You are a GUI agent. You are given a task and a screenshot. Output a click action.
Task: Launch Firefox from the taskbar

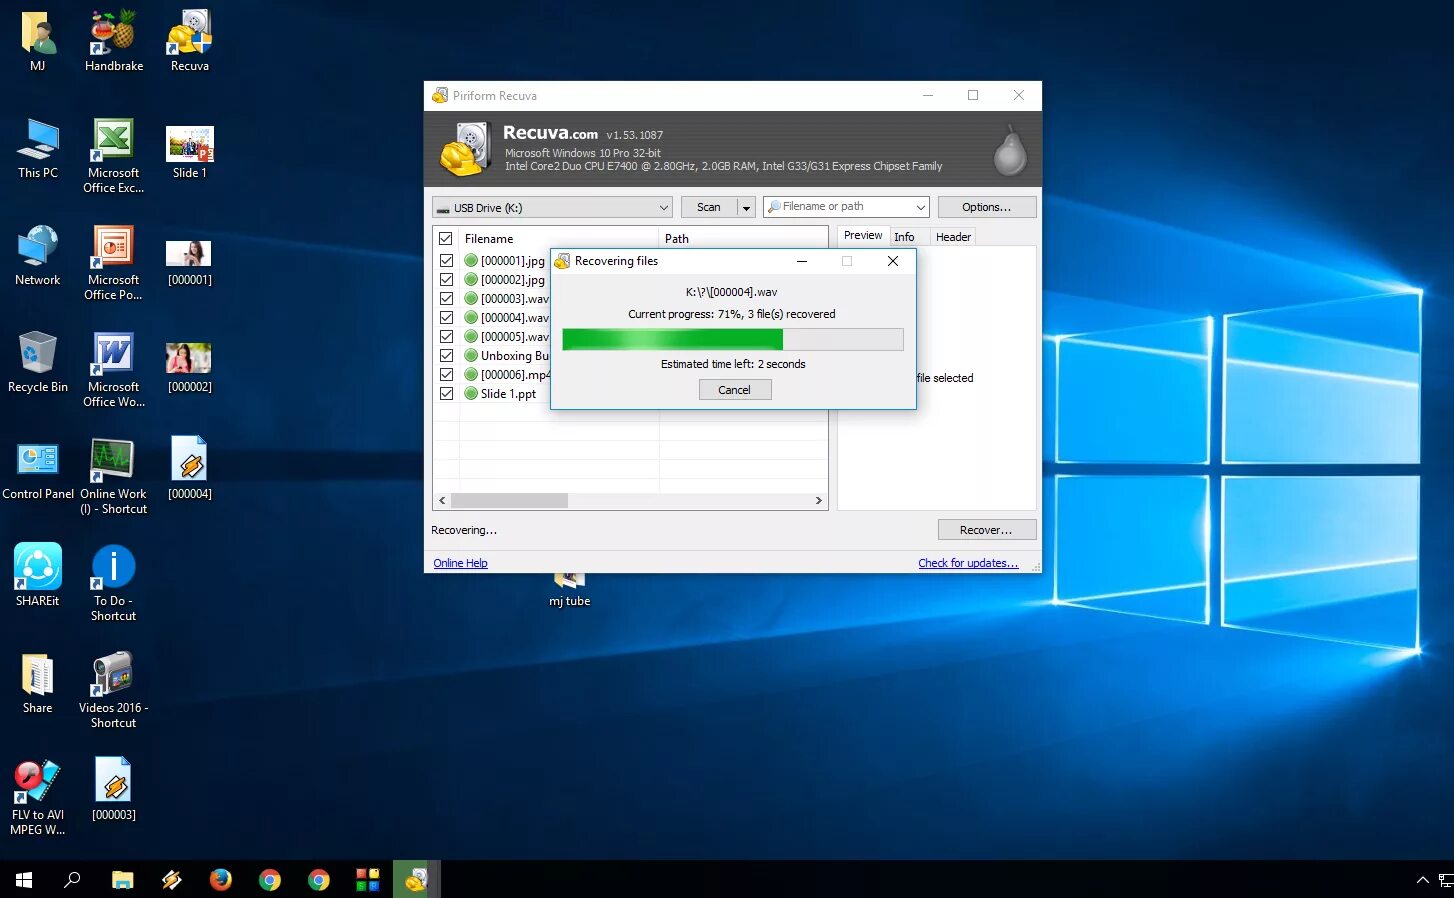(220, 880)
